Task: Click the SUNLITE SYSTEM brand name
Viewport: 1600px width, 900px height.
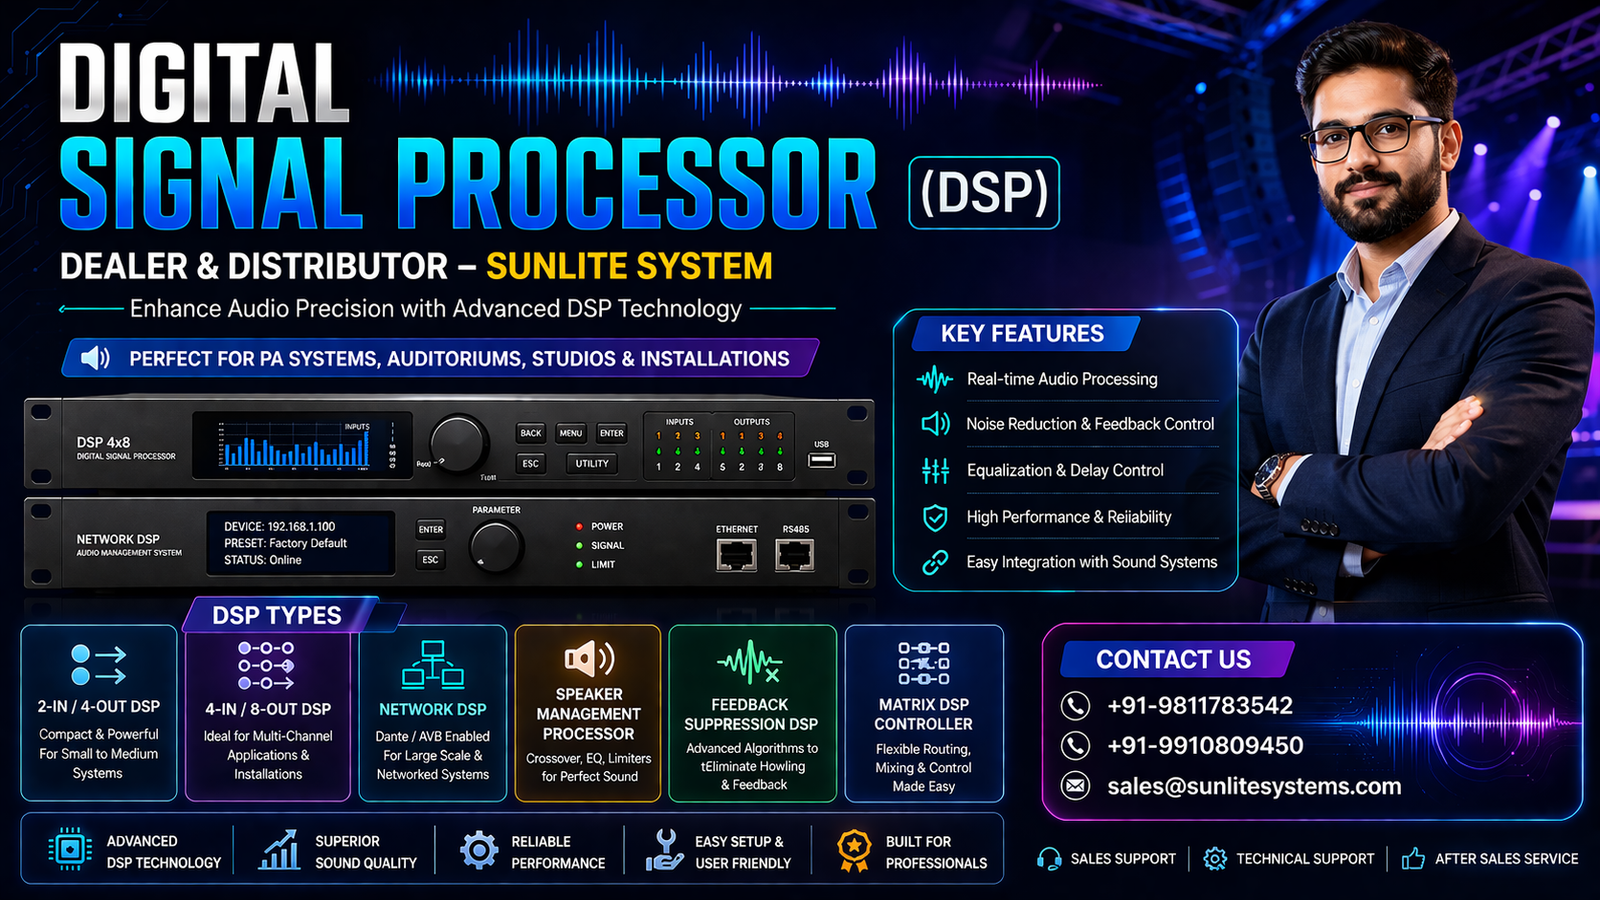Action: click(x=629, y=266)
